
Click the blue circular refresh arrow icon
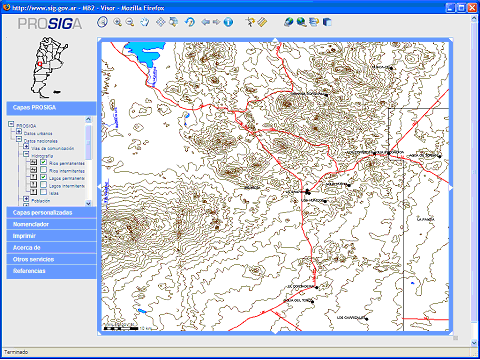tap(190, 22)
